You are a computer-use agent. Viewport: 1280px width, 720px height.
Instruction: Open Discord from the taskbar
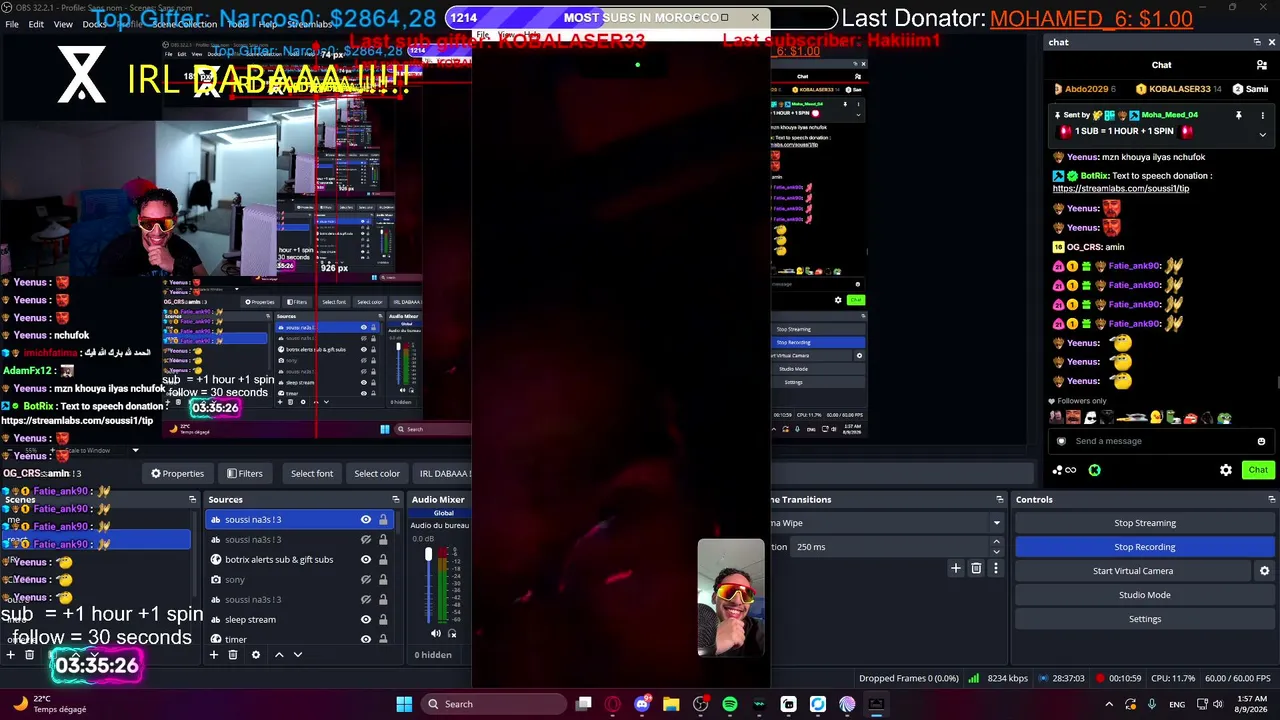[642, 704]
